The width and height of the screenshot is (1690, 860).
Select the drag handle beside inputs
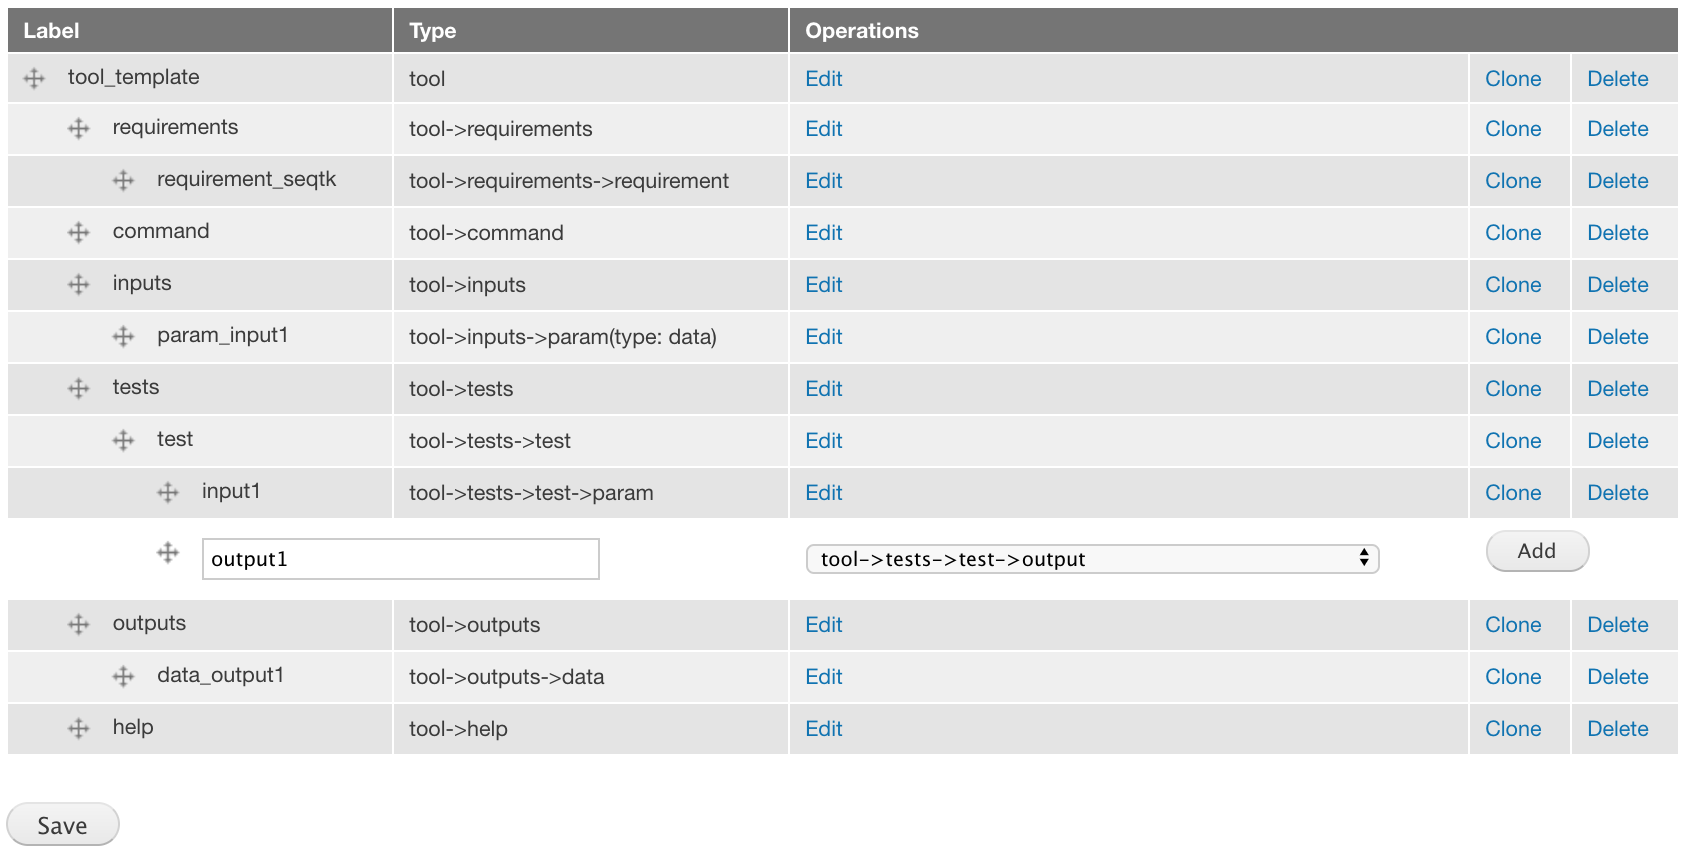click(x=79, y=284)
